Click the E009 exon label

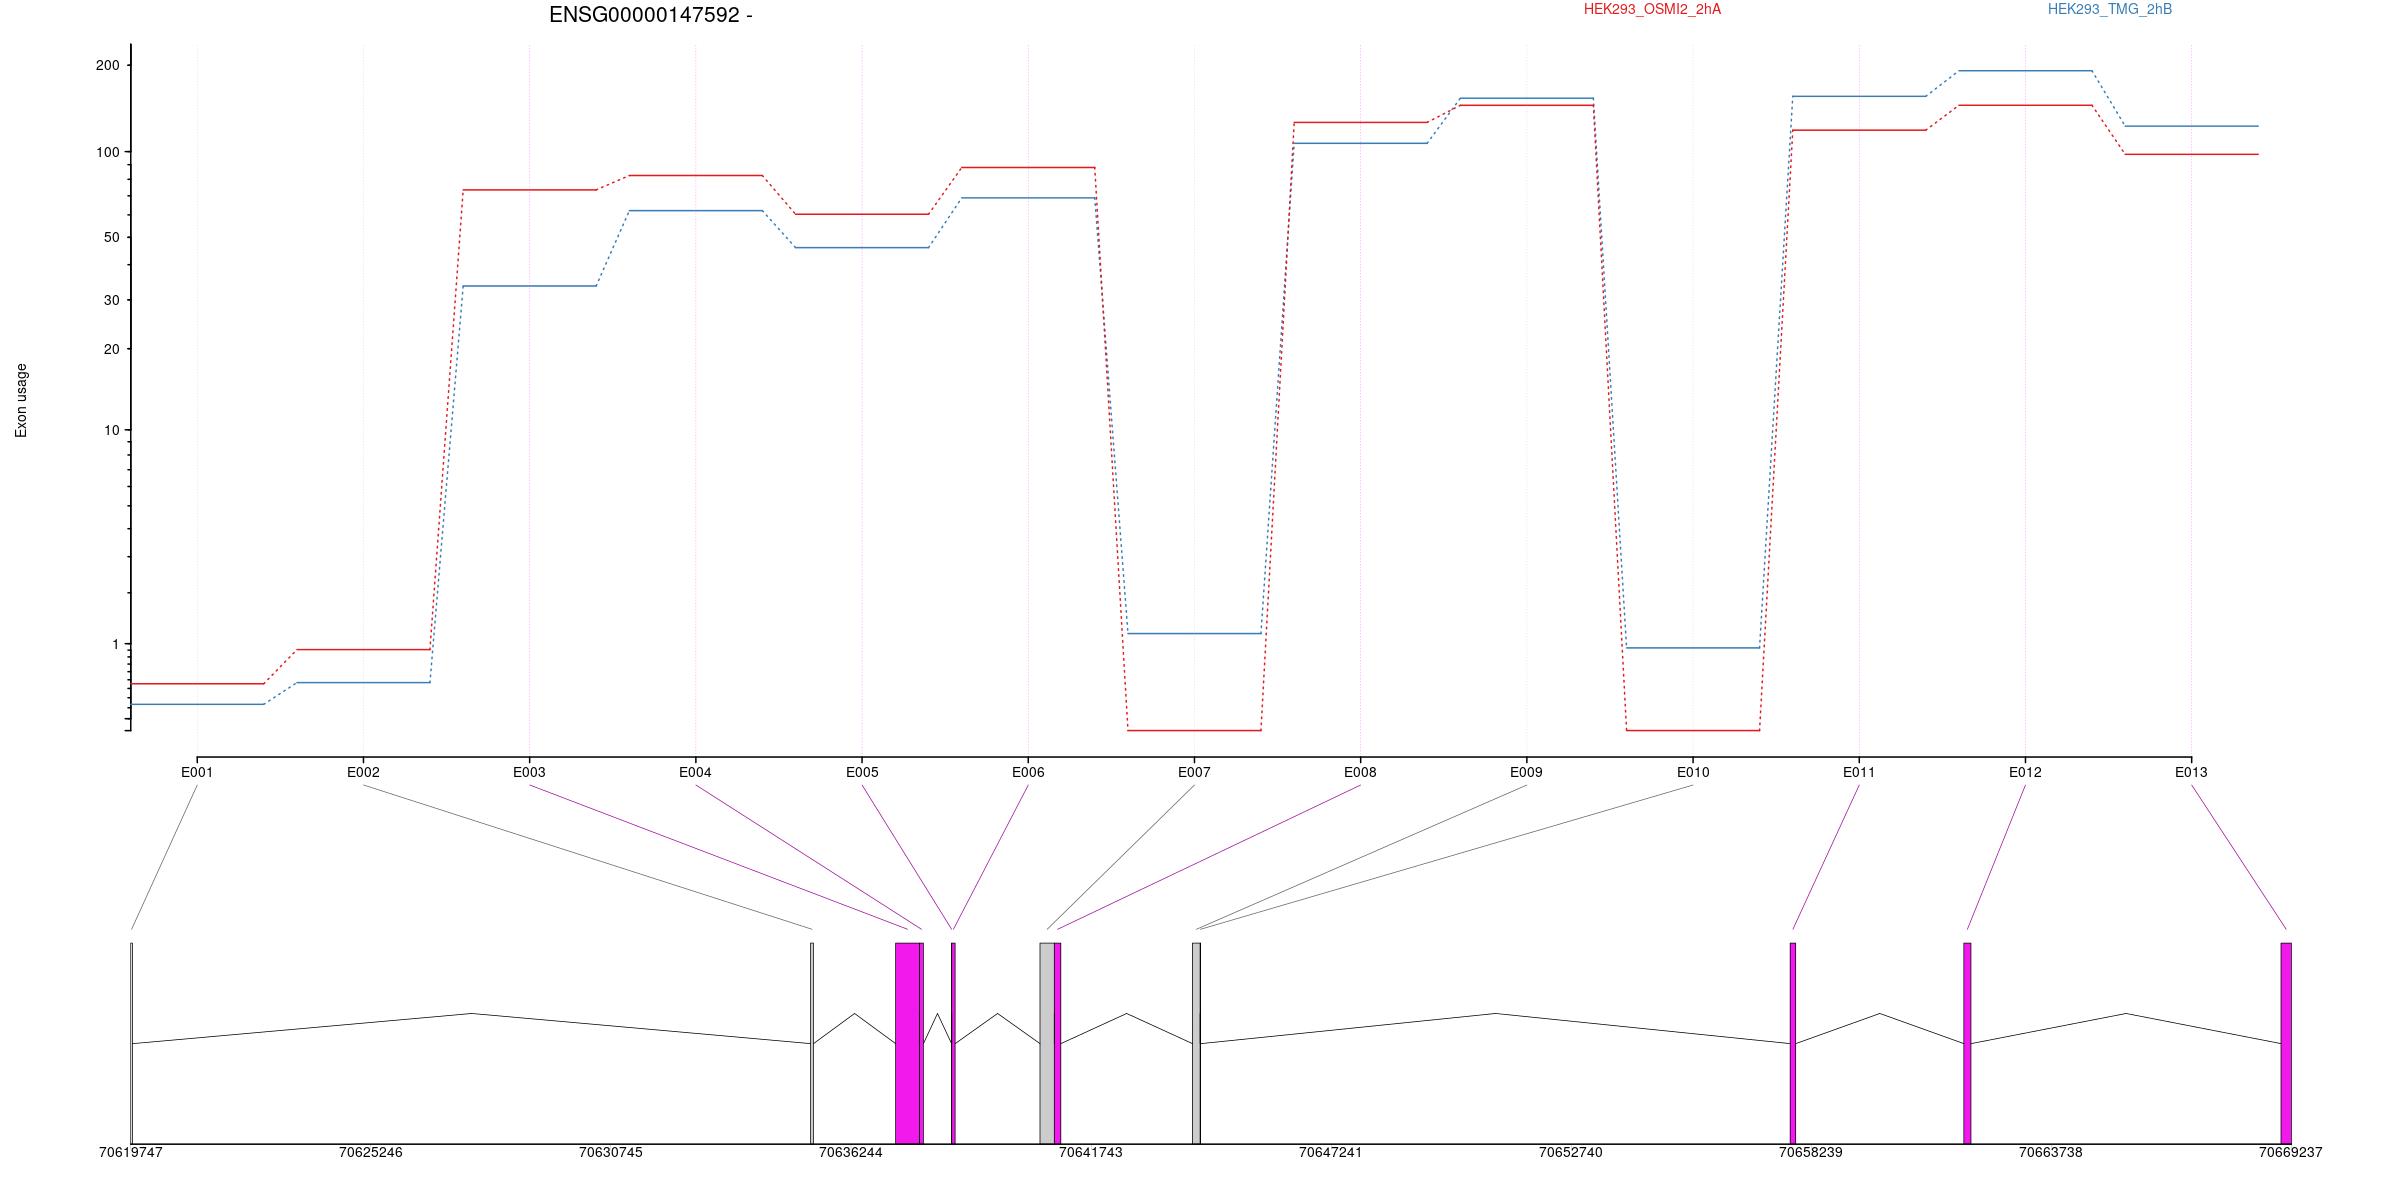[x=1526, y=772]
